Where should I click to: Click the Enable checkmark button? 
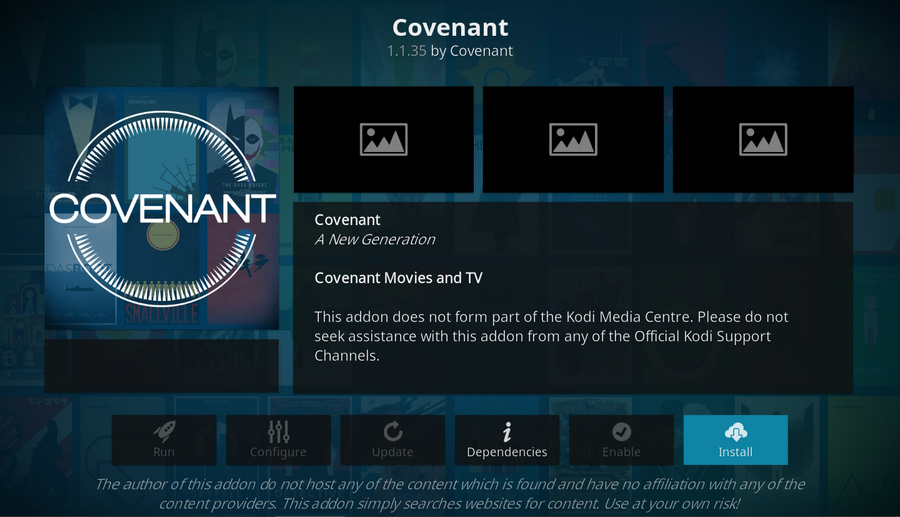621,440
